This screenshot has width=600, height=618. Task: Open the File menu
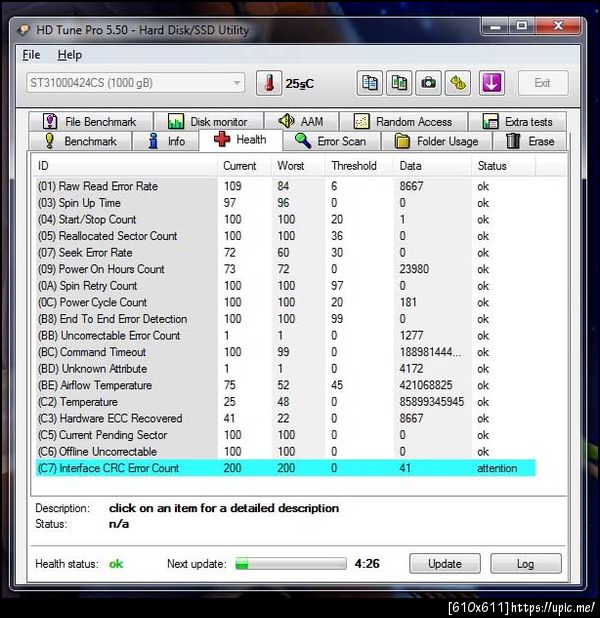click(31, 55)
